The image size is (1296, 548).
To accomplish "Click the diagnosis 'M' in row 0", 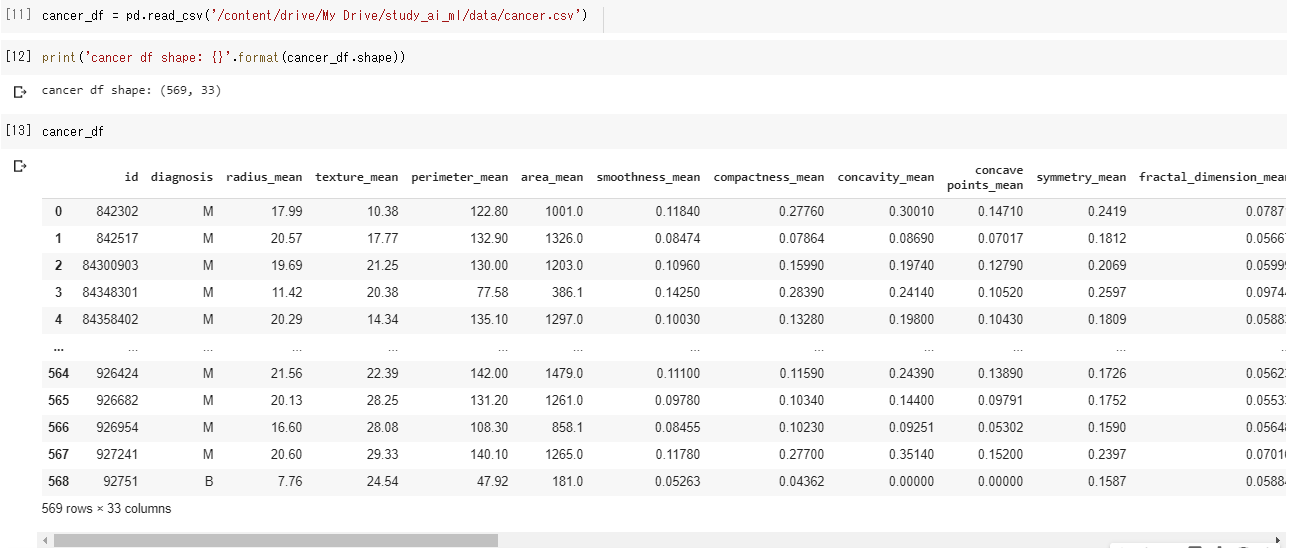I will tap(208, 212).
